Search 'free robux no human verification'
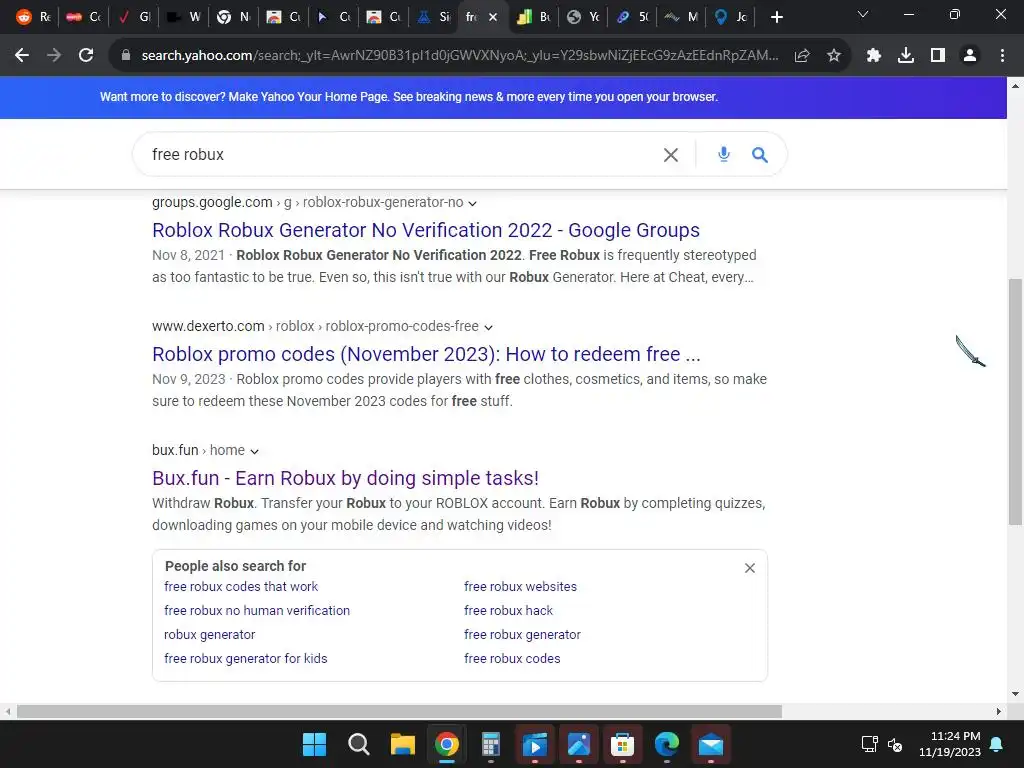Screen dimensions: 1024x768 pos(257,611)
